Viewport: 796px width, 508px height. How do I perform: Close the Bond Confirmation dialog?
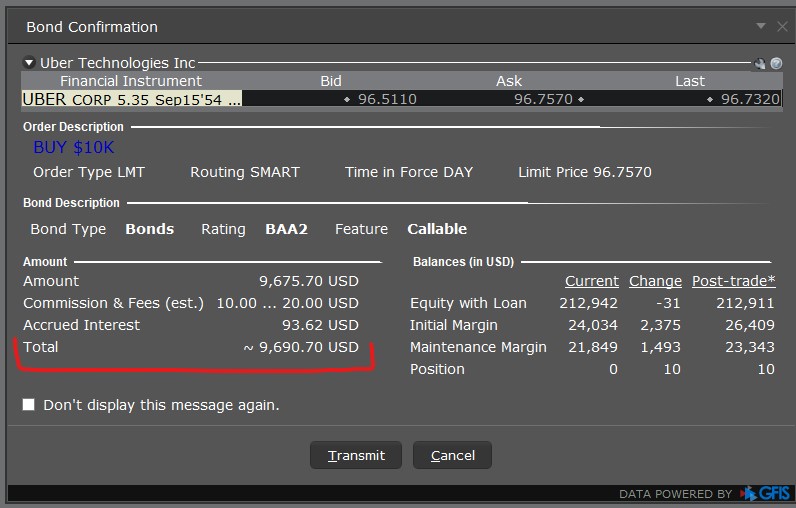[782, 26]
